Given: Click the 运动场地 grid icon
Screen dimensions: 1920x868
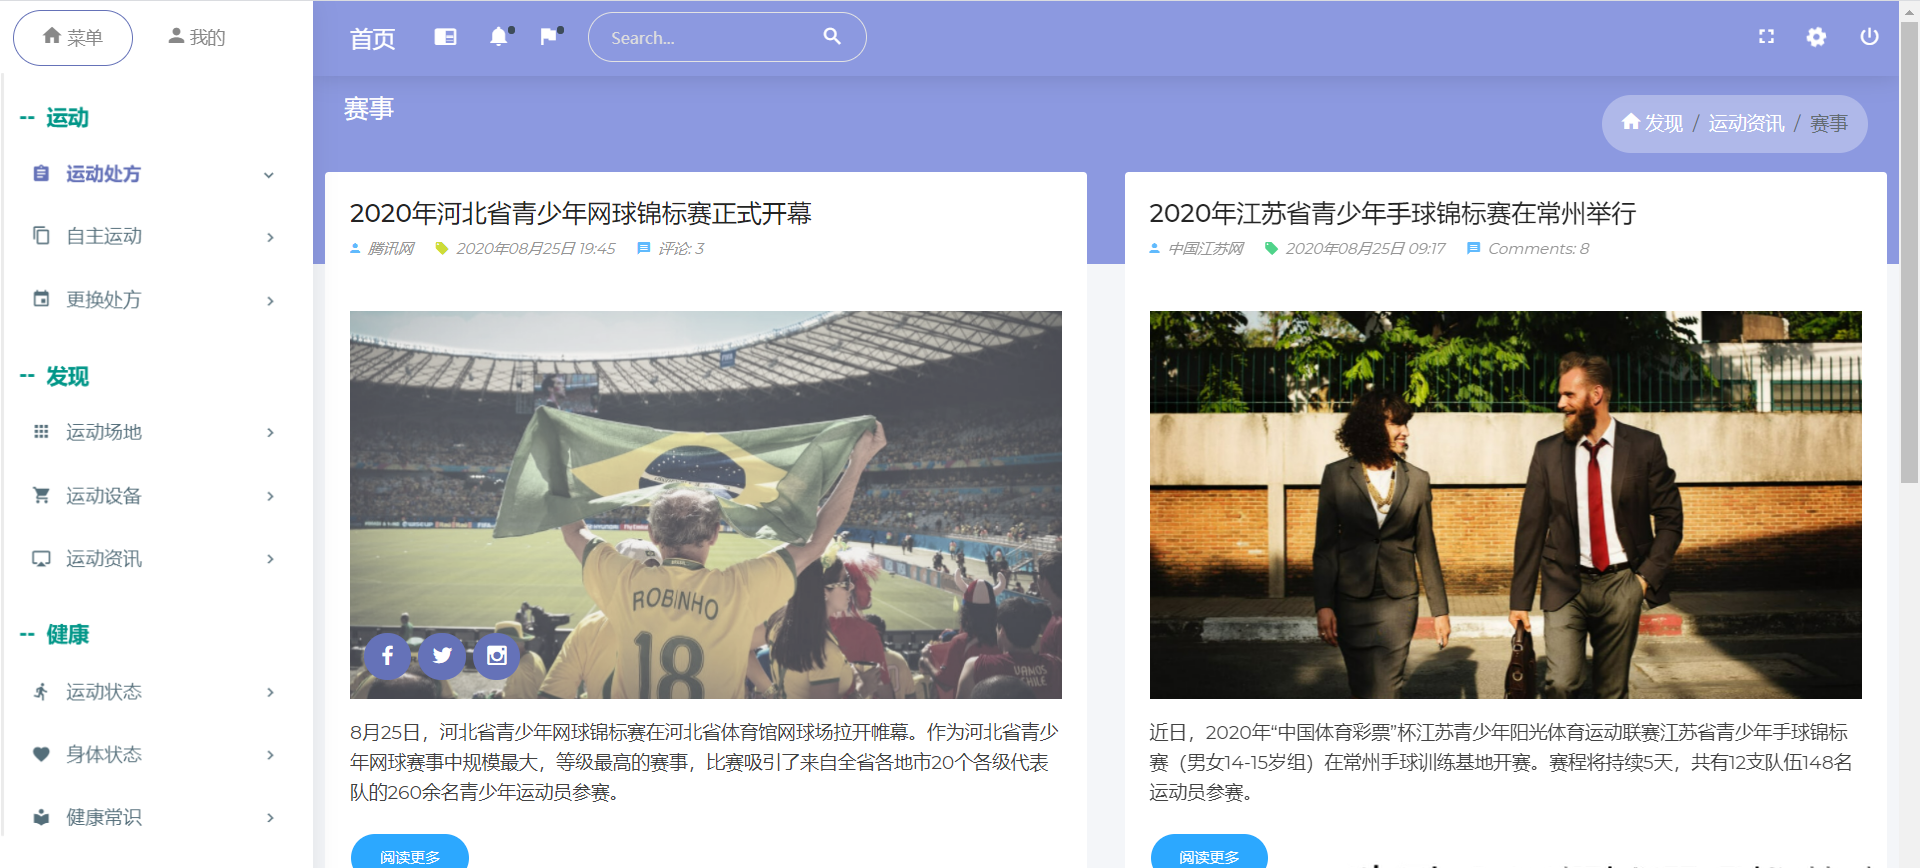Looking at the screenshot, I should 41,432.
